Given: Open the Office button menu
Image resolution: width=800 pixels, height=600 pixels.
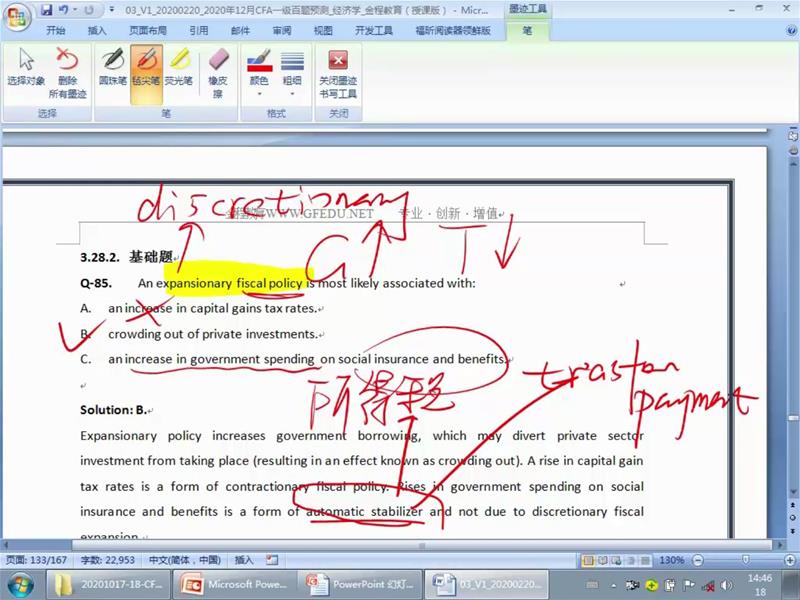Looking at the screenshot, I should tap(17, 17).
